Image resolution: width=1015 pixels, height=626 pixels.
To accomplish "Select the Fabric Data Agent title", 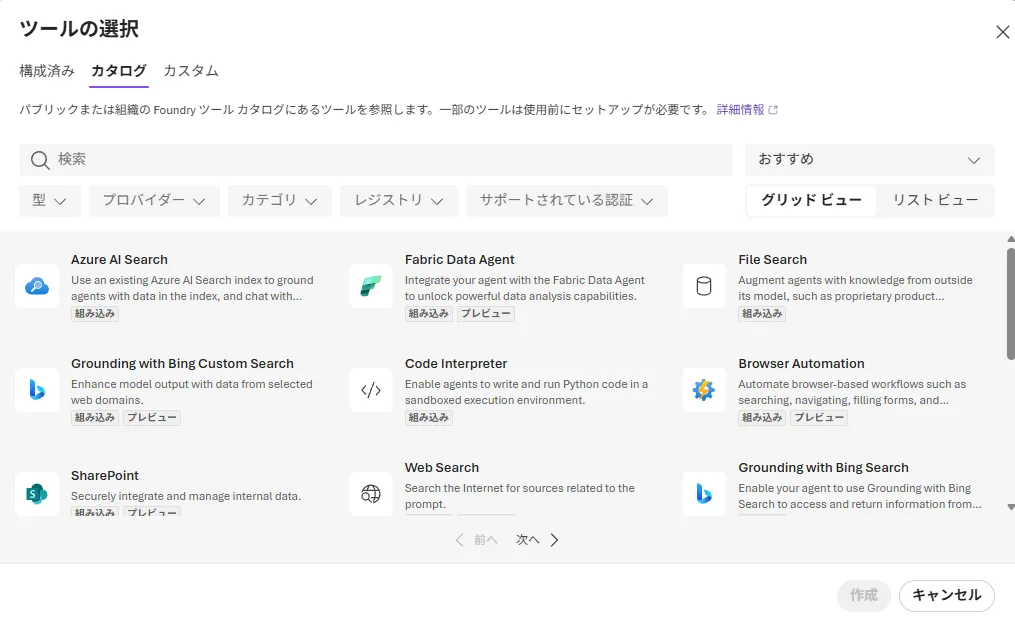I will pyautogui.click(x=460, y=260).
